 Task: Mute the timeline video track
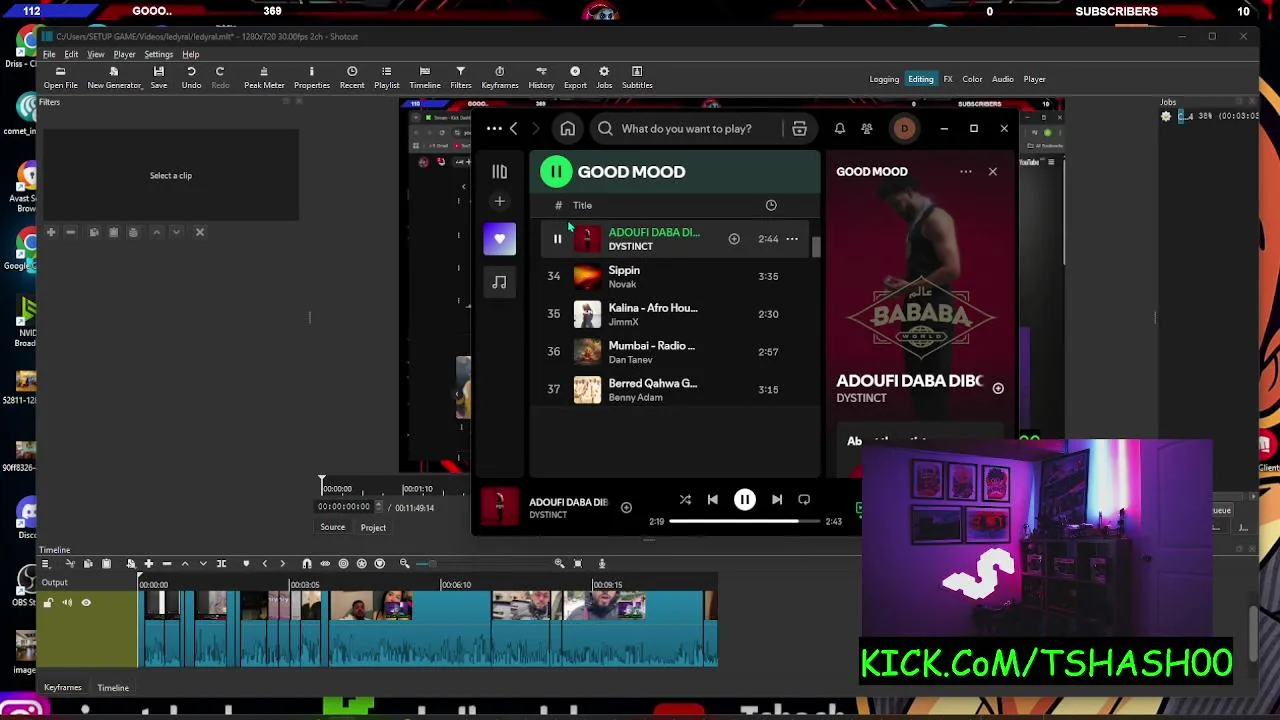tap(67, 602)
